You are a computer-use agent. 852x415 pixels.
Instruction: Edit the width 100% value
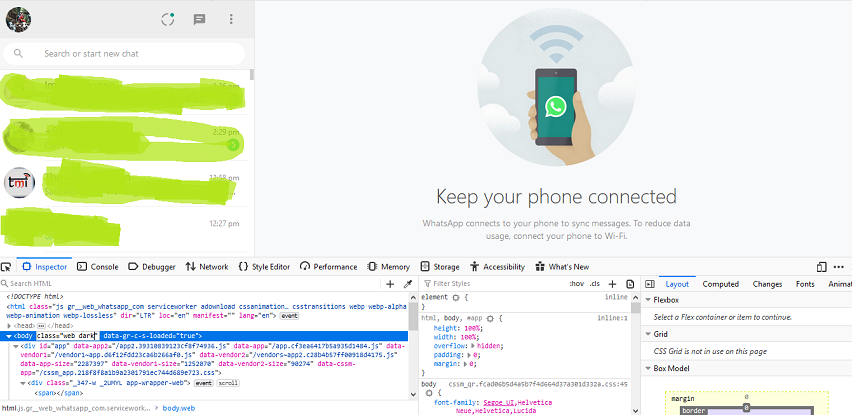(x=467, y=337)
